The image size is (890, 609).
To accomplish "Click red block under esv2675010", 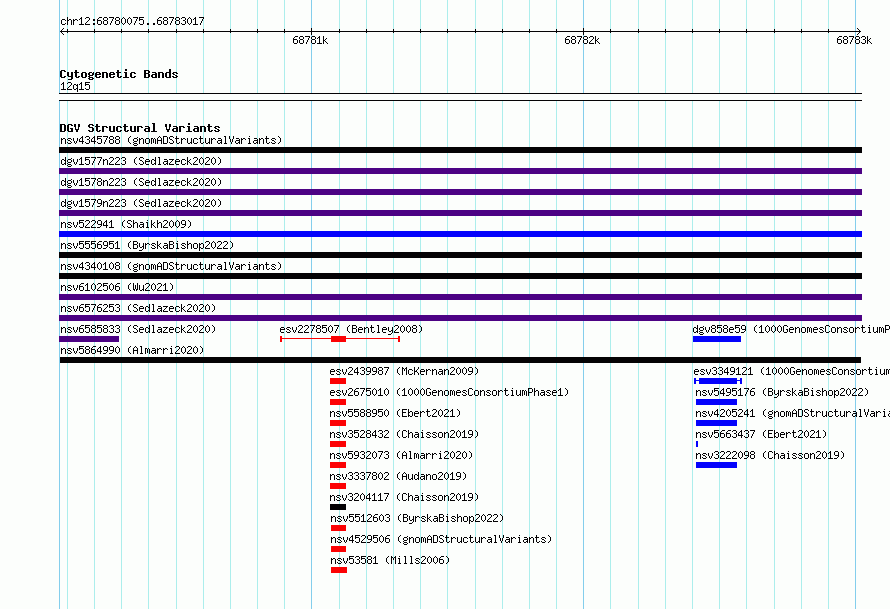I will (x=338, y=402).
